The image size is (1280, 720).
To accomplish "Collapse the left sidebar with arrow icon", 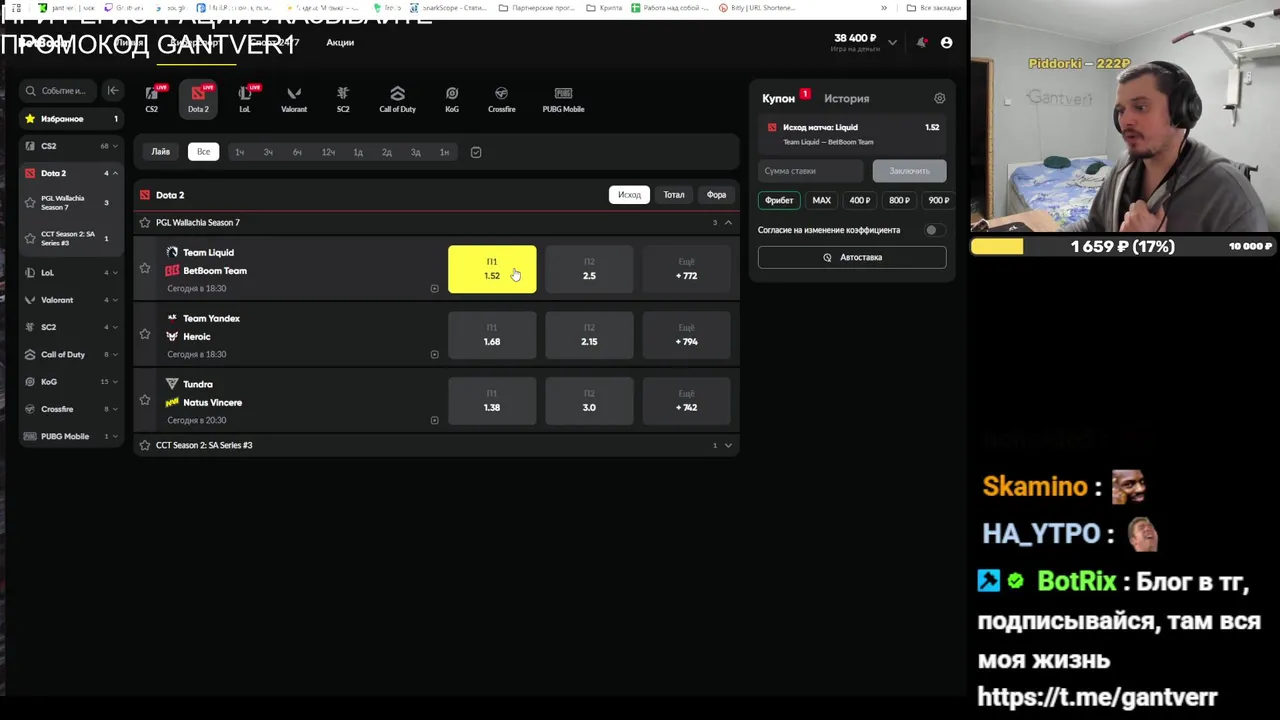I will [x=113, y=90].
